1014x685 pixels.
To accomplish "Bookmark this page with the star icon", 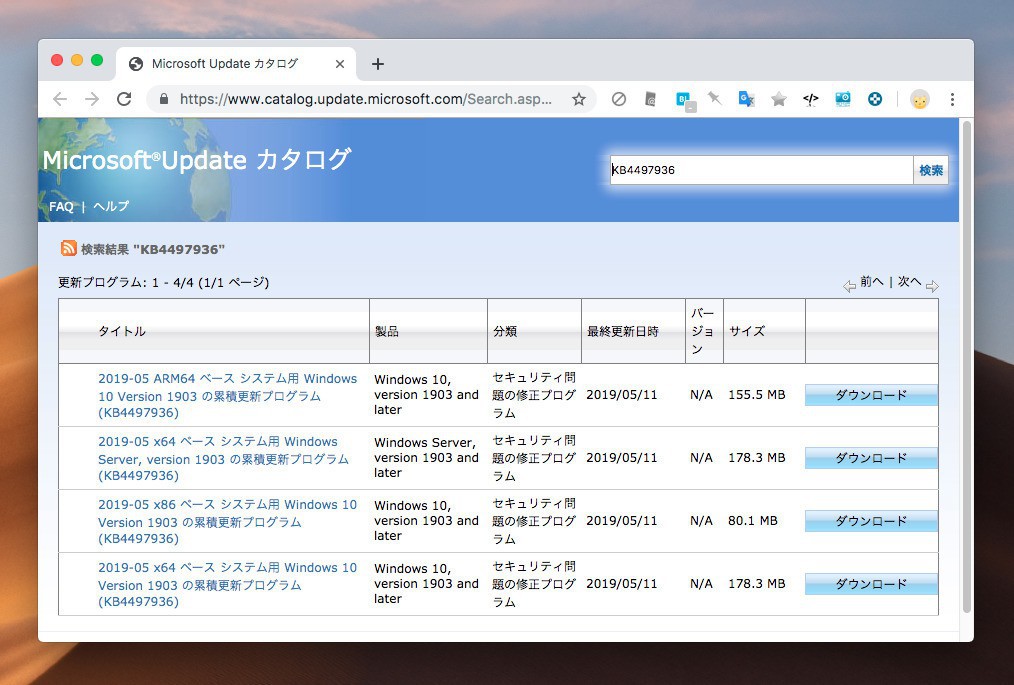I will pyautogui.click(x=578, y=99).
